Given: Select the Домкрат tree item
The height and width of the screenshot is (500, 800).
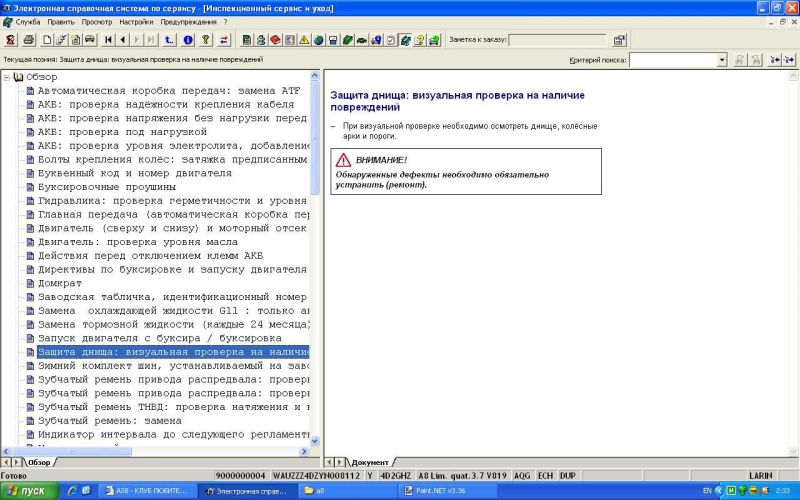Looking at the screenshot, I should (59, 283).
